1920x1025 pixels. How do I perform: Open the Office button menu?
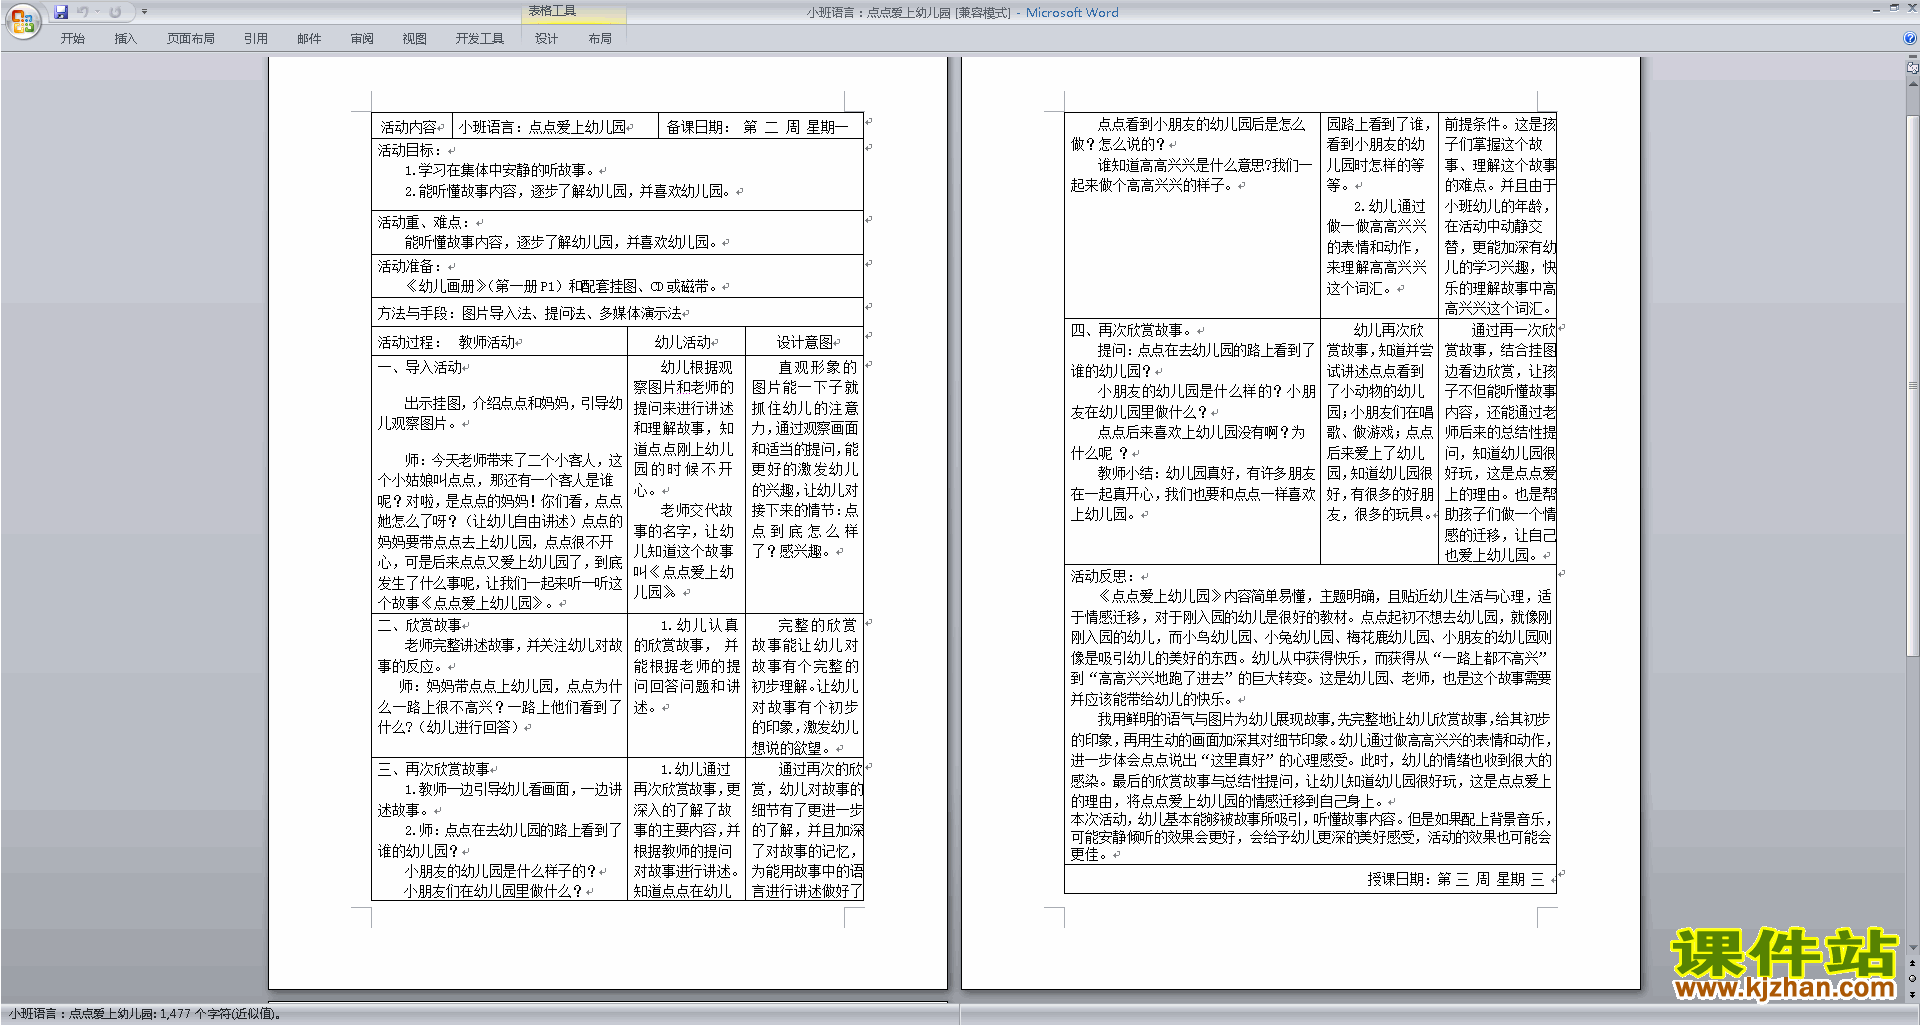tap(22, 21)
